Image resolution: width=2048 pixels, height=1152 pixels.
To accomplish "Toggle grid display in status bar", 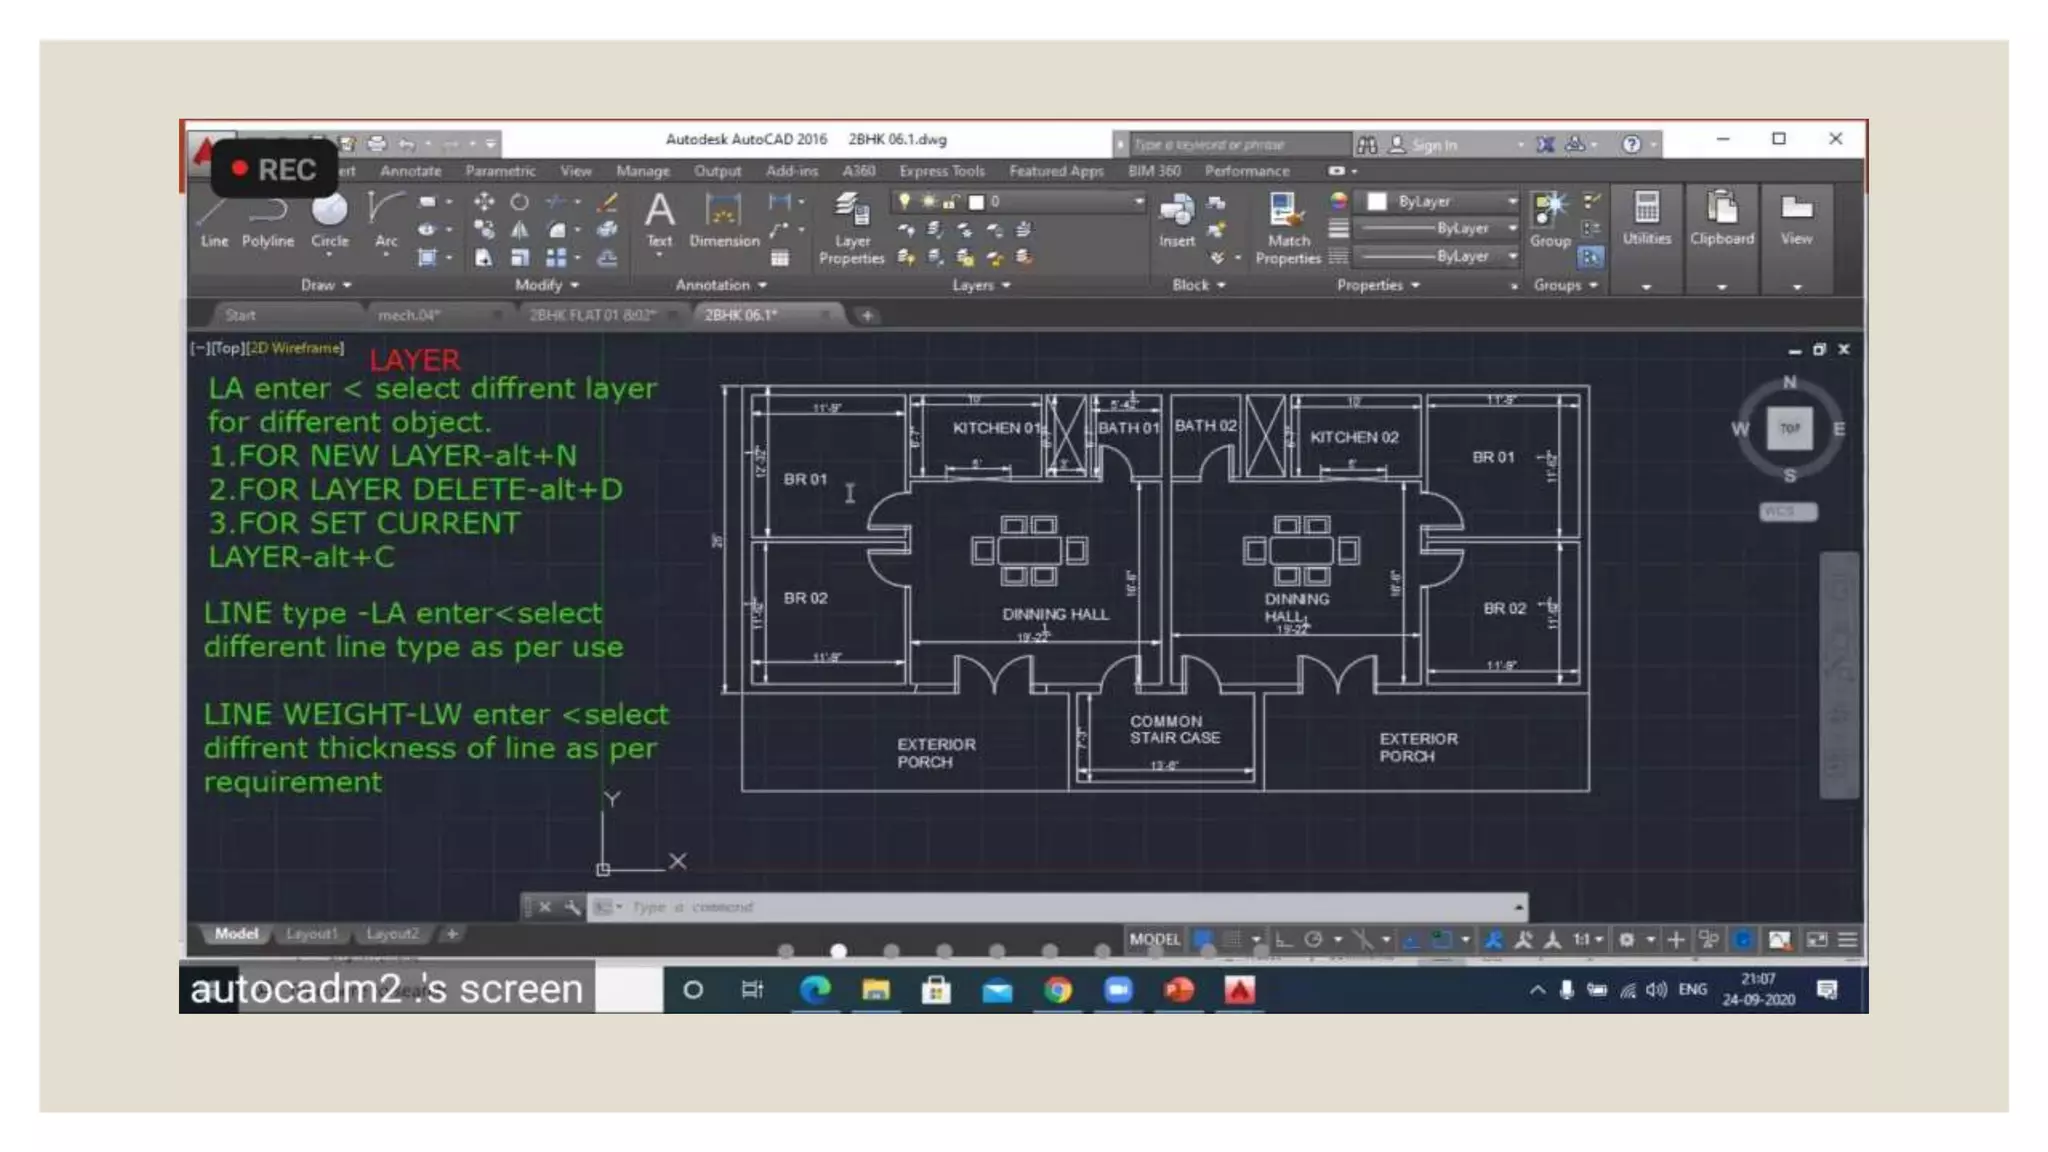I will tap(1233, 939).
